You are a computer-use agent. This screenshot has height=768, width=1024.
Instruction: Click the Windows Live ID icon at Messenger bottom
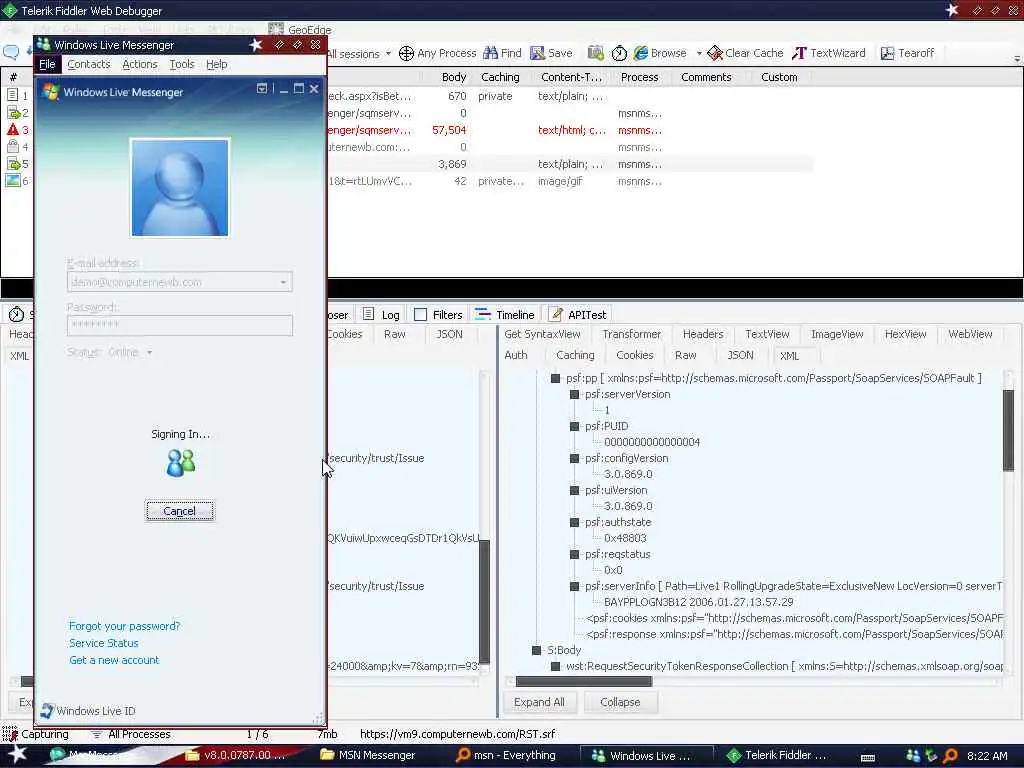[x=47, y=711]
